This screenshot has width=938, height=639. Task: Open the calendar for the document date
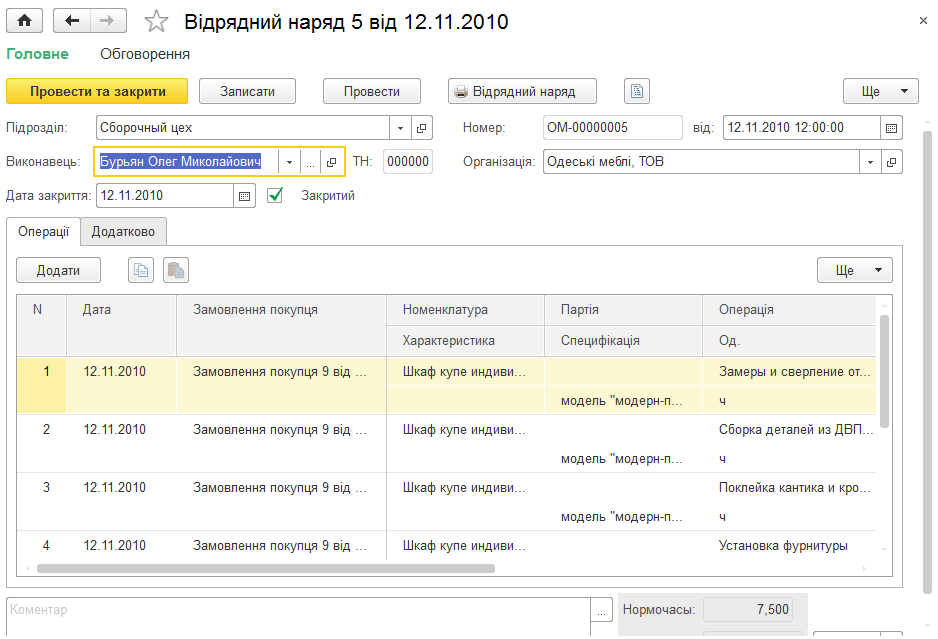pyautogui.click(x=891, y=128)
